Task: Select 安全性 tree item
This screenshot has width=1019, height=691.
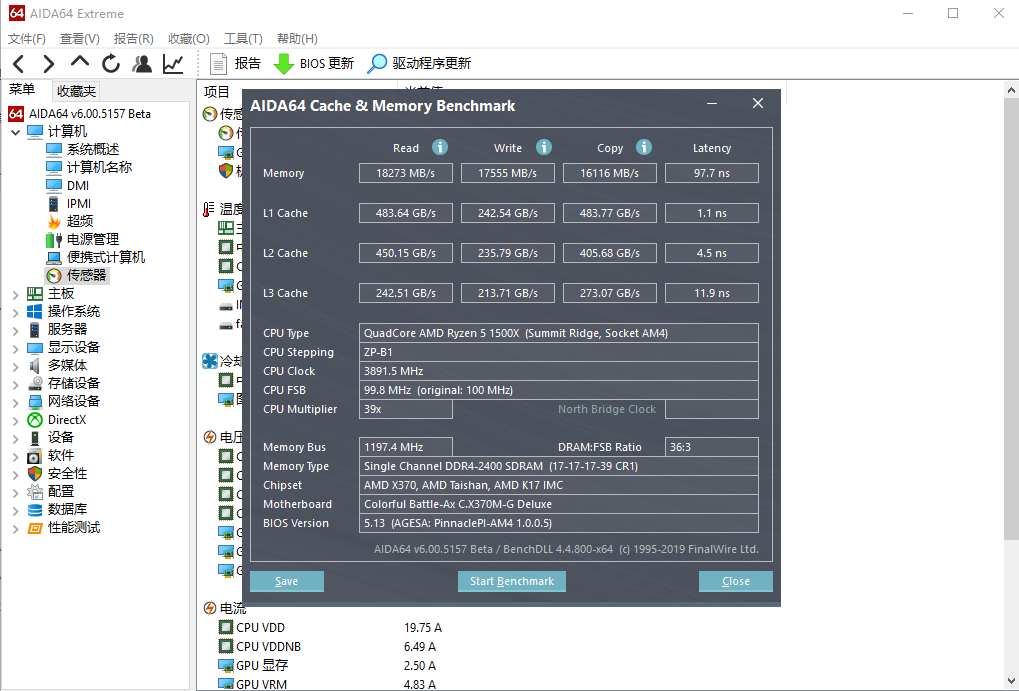Action: pos(58,474)
